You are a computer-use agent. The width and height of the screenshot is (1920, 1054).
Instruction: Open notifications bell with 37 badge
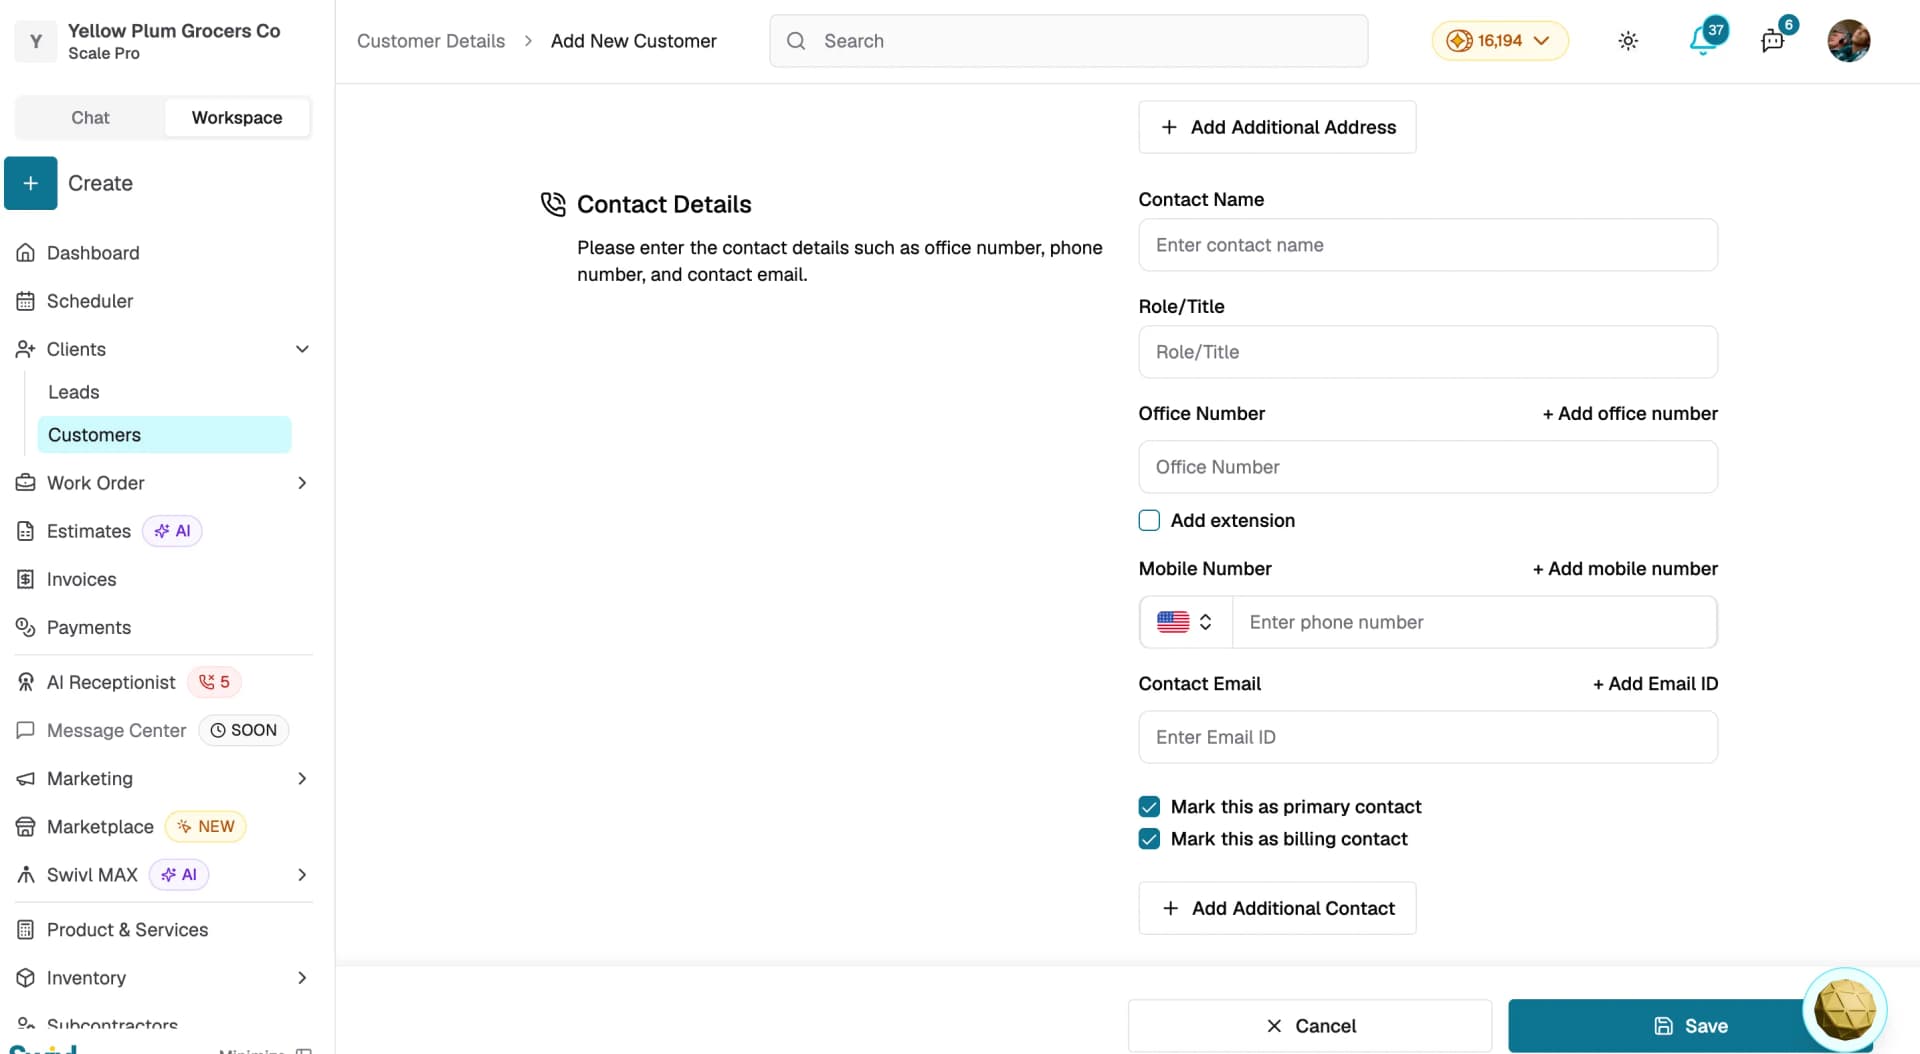coord(1704,41)
